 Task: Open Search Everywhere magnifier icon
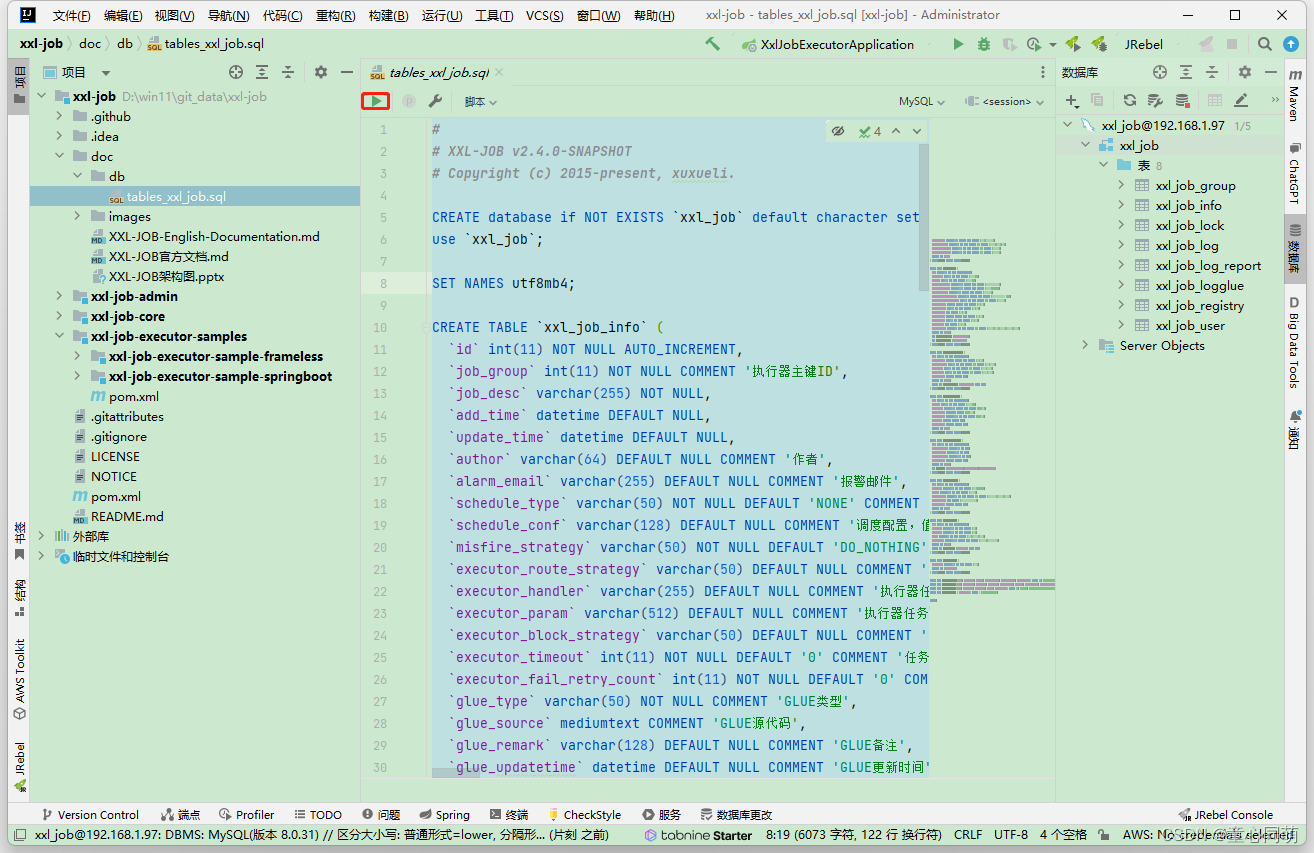point(1265,44)
